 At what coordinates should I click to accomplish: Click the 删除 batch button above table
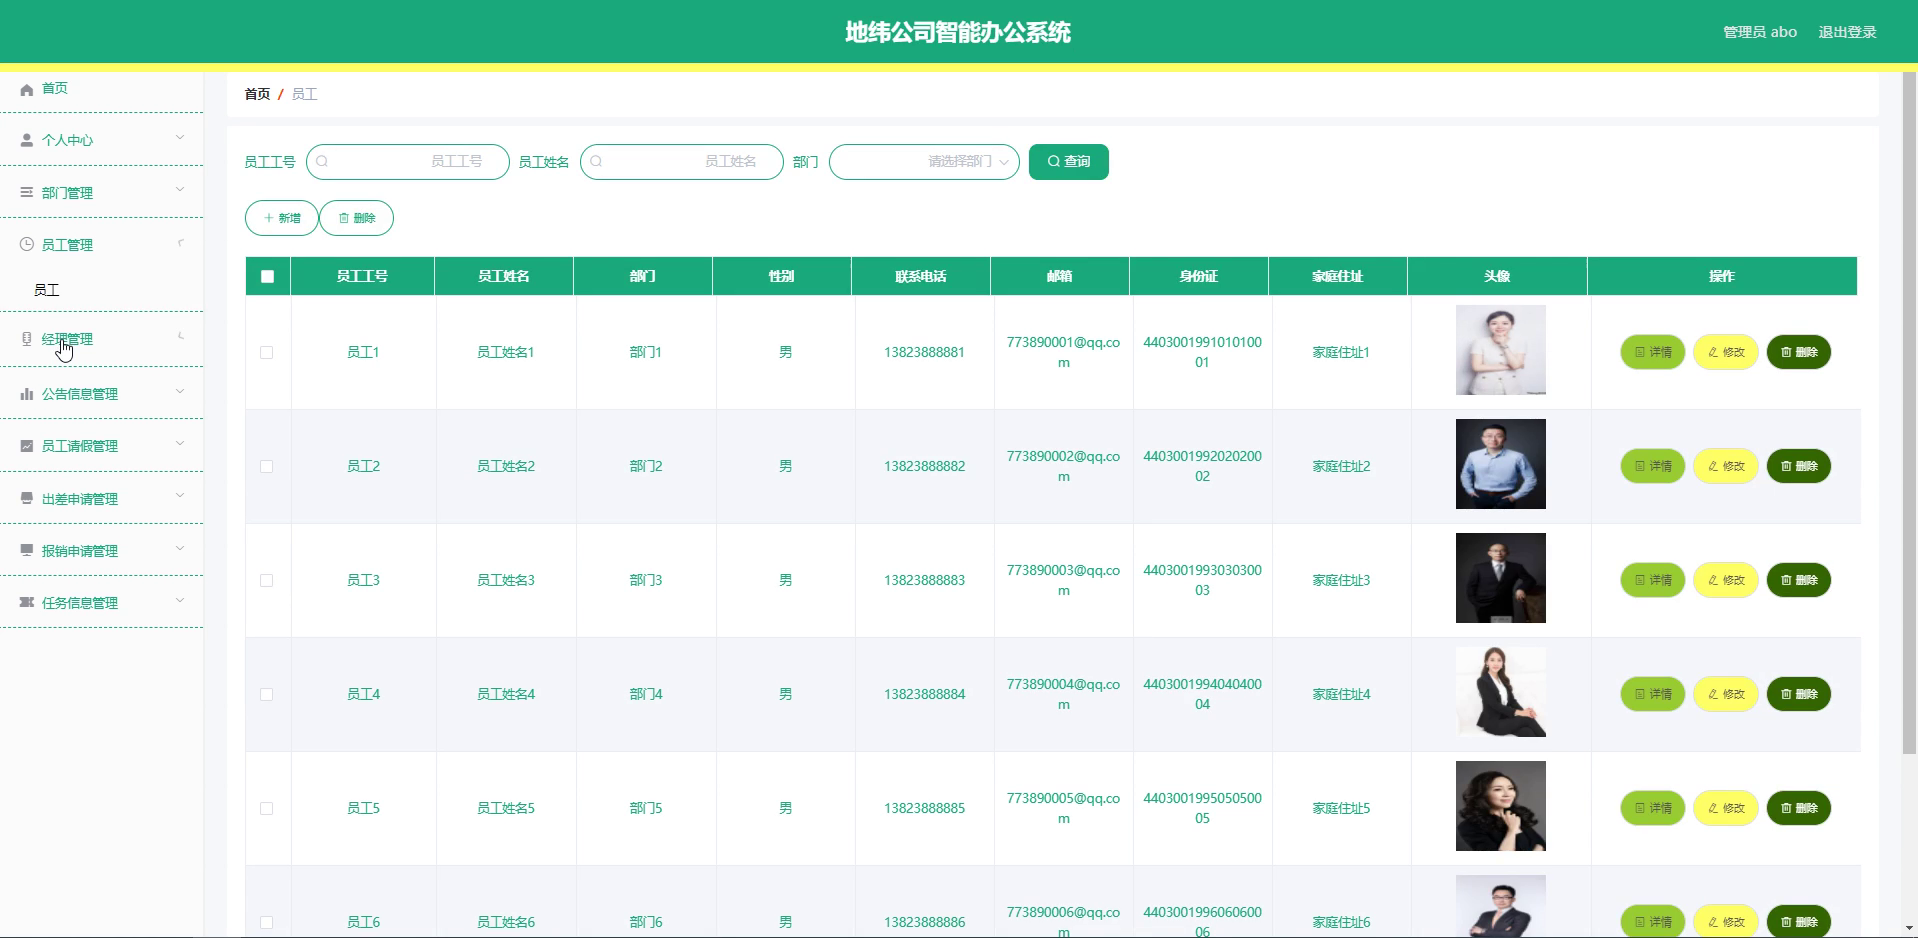357,218
